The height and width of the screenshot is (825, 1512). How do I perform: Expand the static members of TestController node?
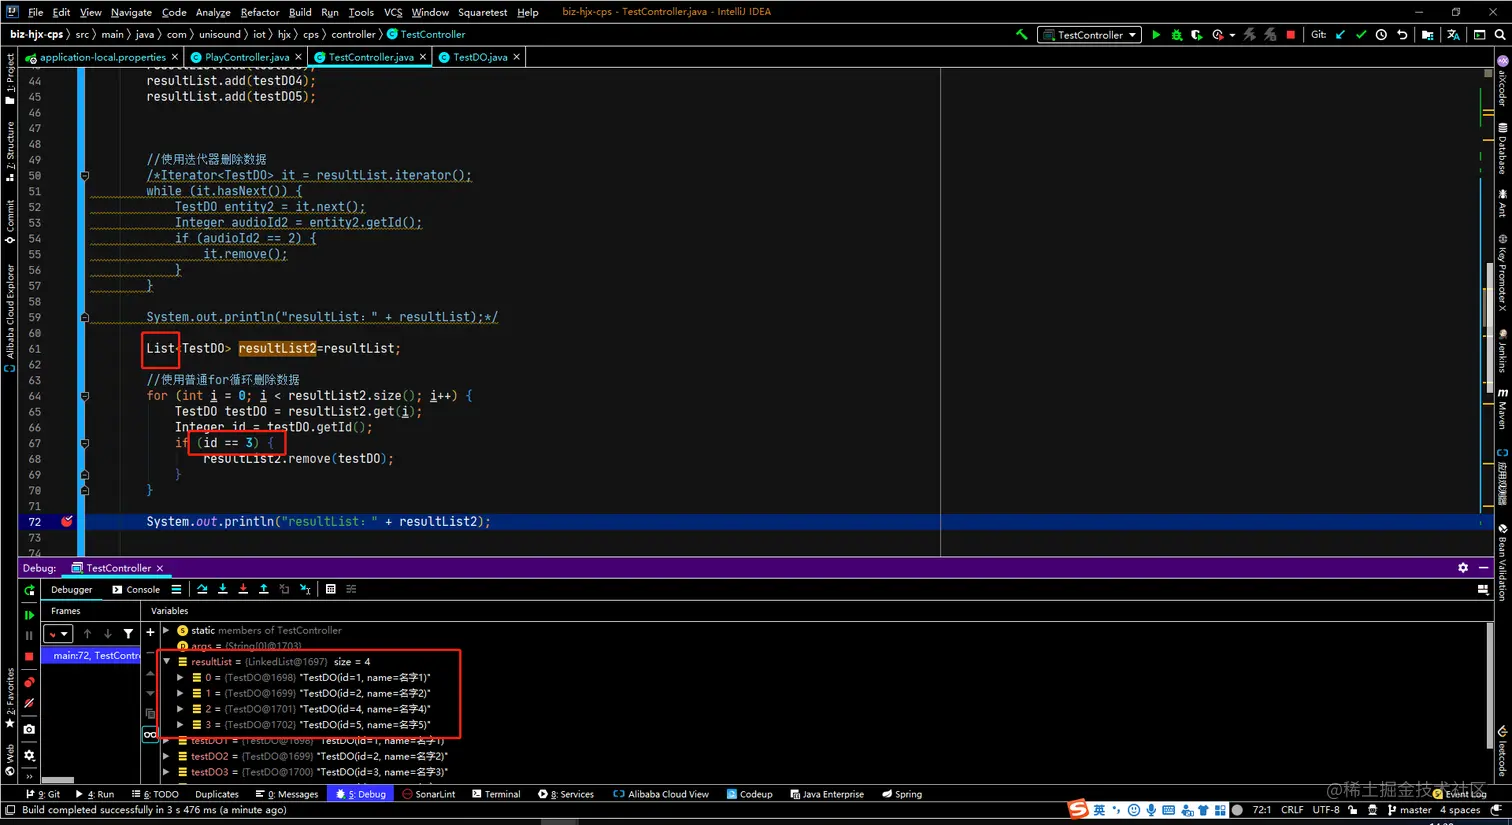tap(167, 630)
